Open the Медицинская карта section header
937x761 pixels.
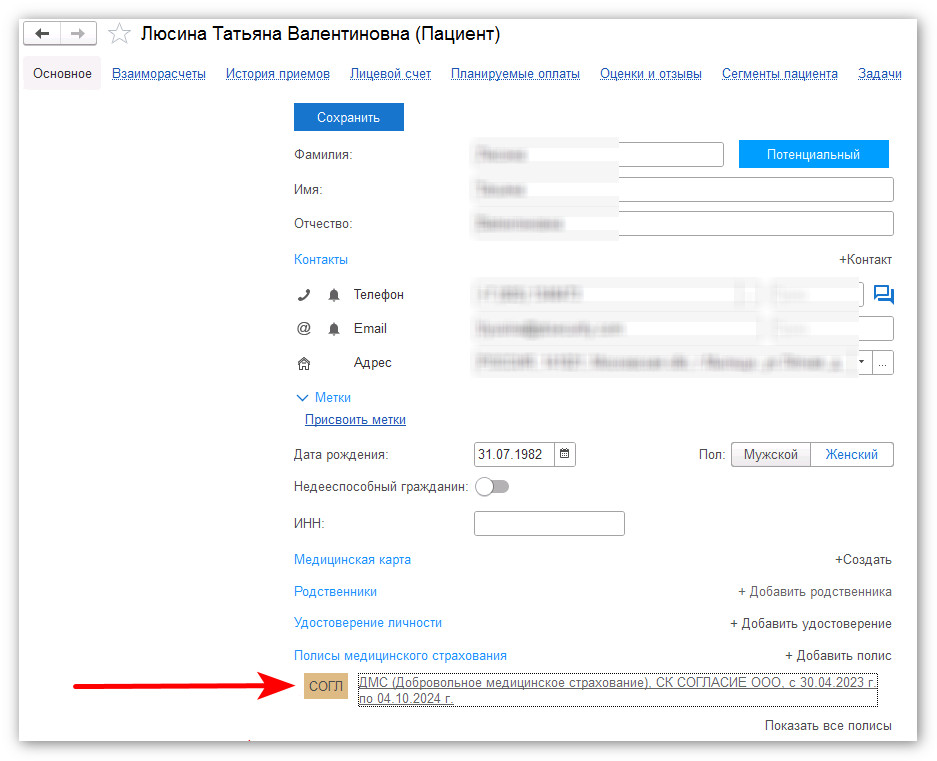pos(353,560)
